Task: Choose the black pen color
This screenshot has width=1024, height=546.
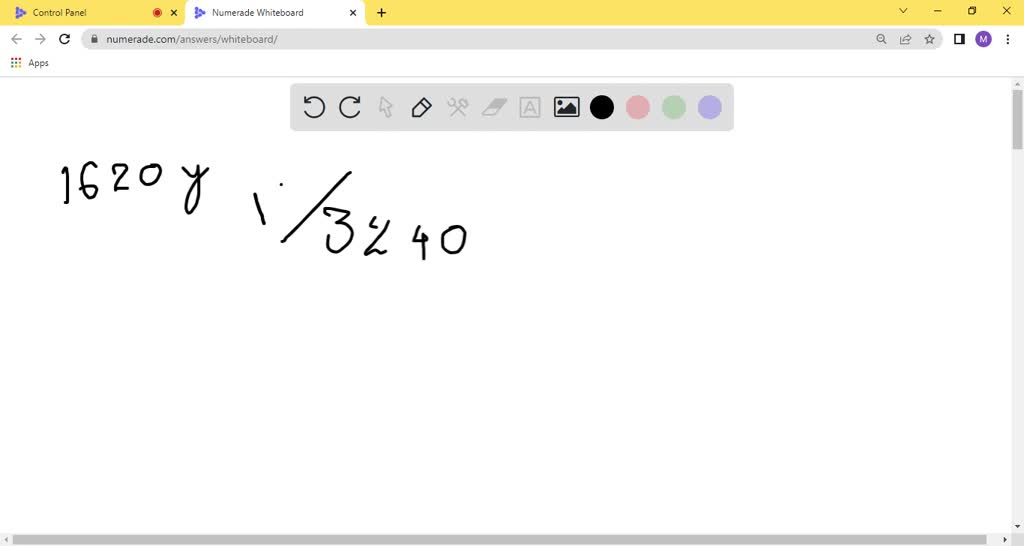Action: click(601, 107)
